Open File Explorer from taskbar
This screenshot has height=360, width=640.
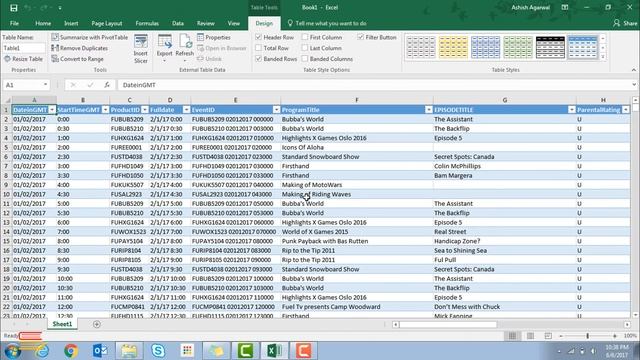[x=129, y=351]
